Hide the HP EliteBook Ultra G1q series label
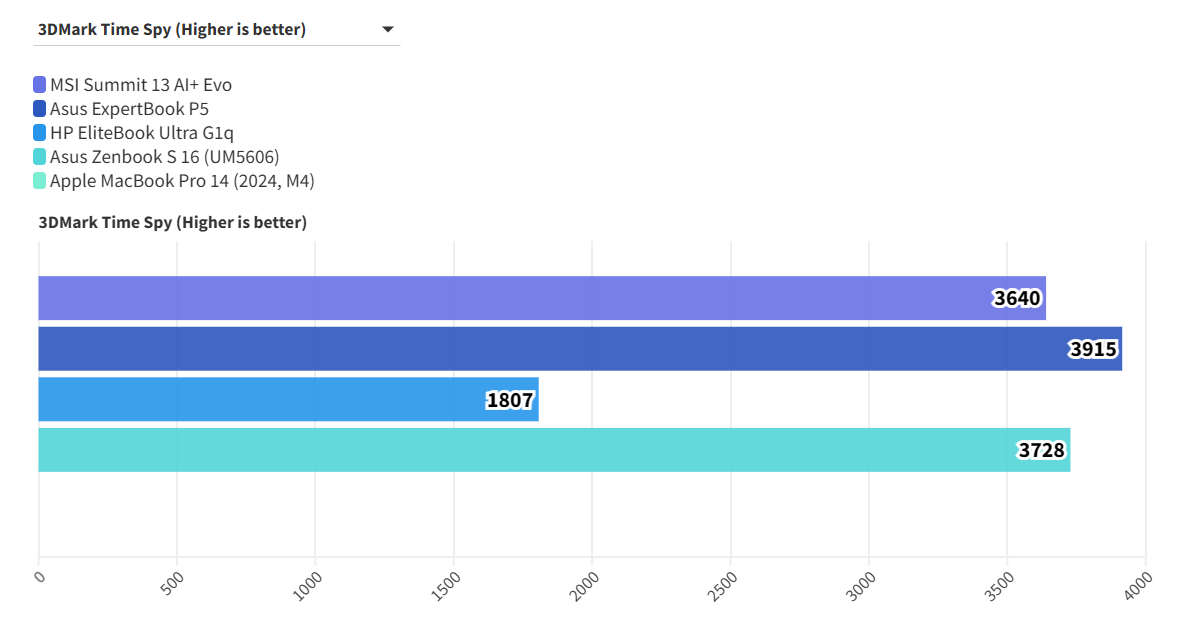 (142, 133)
